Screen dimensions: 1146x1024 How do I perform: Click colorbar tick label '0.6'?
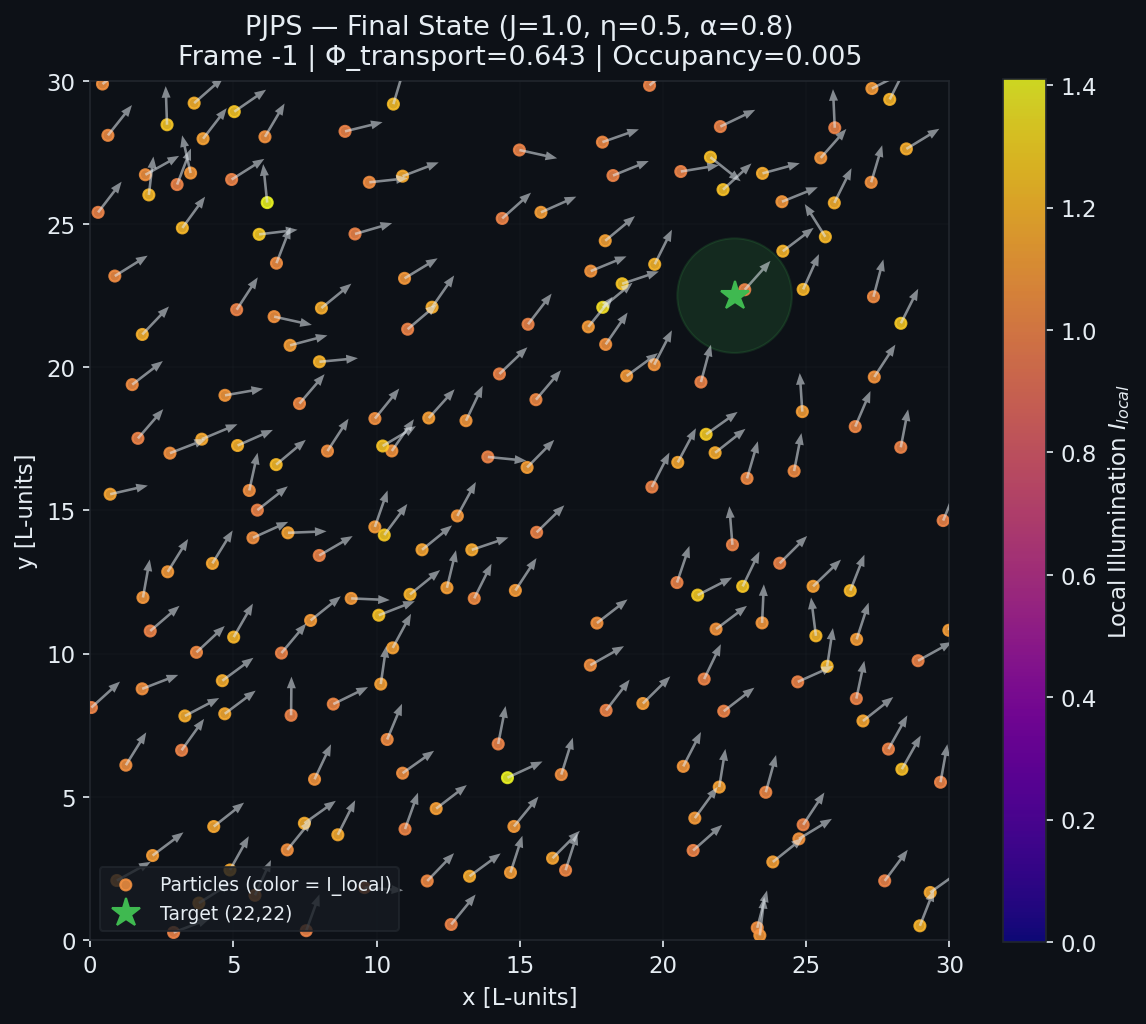point(1078,577)
